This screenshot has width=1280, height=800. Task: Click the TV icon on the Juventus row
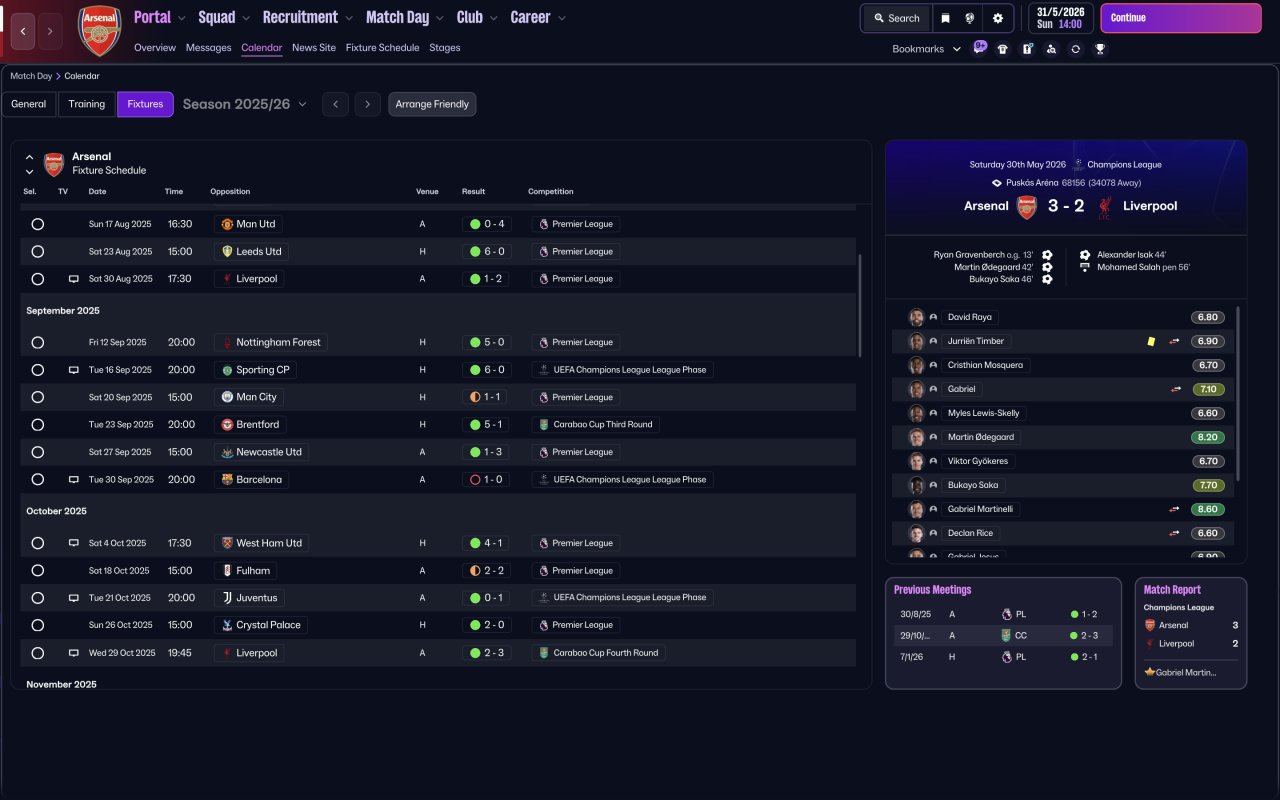pos(73,598)
